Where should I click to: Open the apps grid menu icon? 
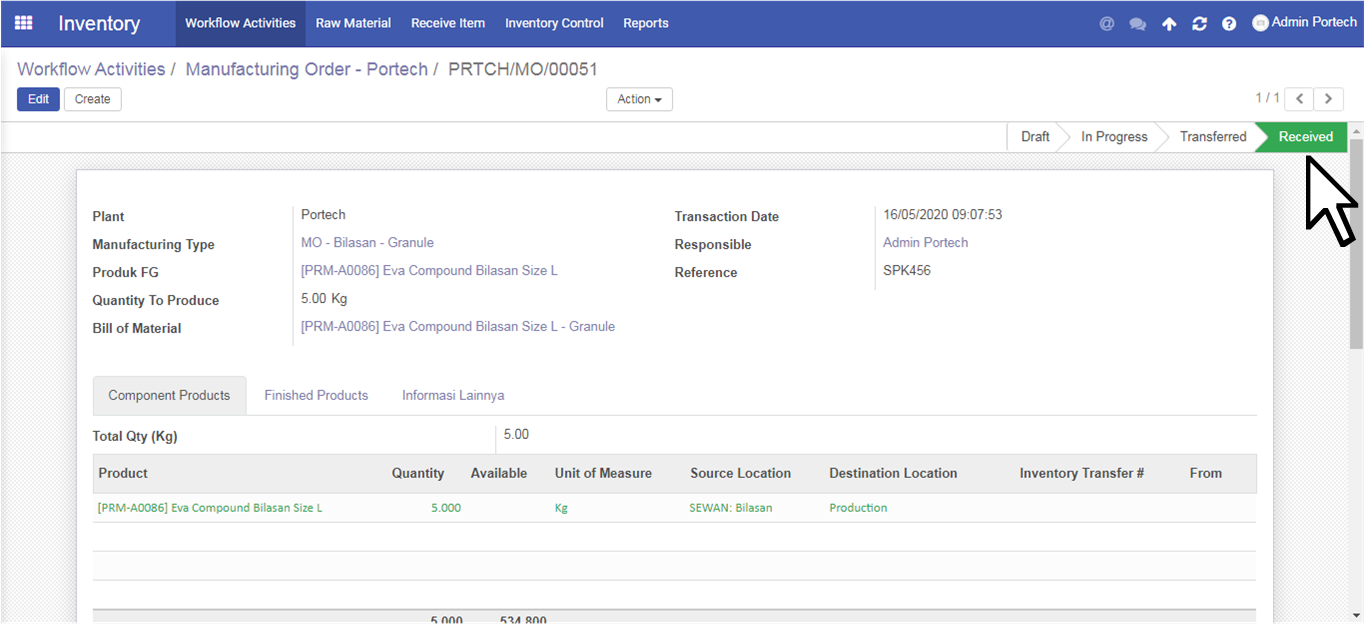click(x=23, y=23)
